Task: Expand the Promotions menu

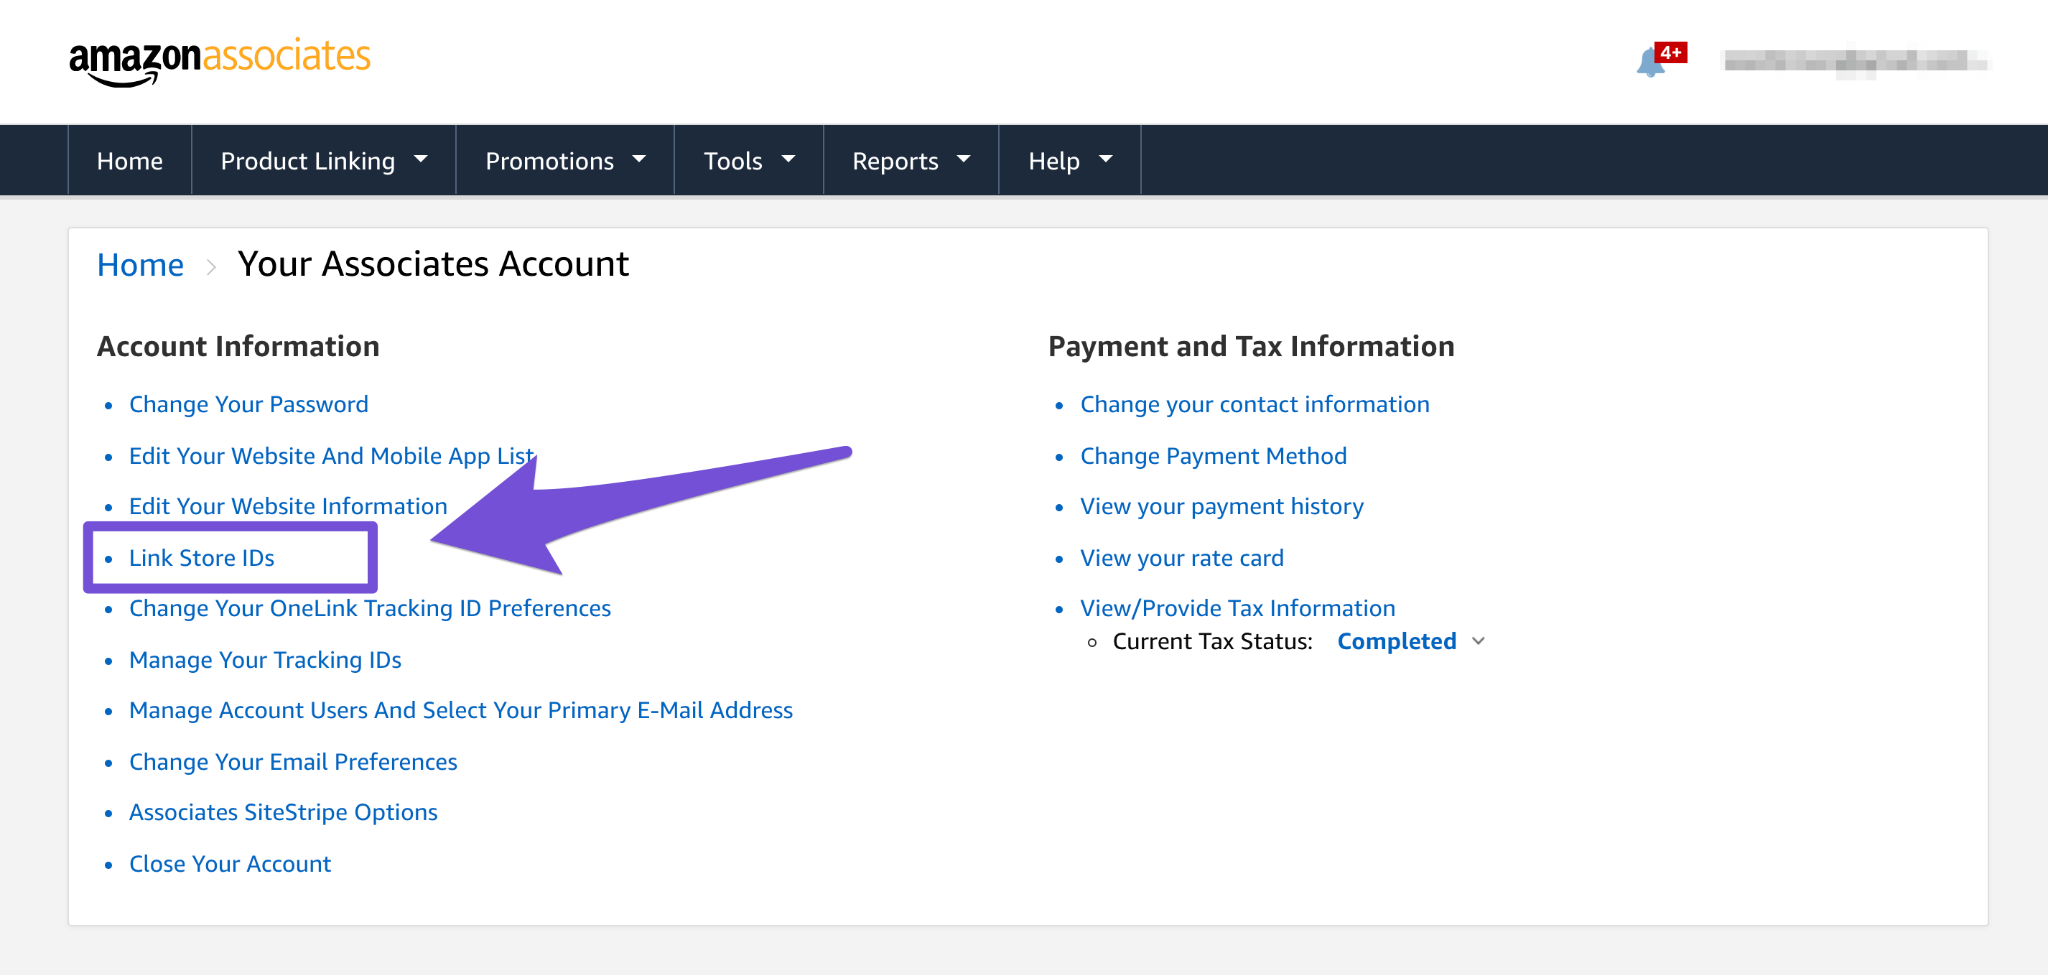Action: point(565,160)
